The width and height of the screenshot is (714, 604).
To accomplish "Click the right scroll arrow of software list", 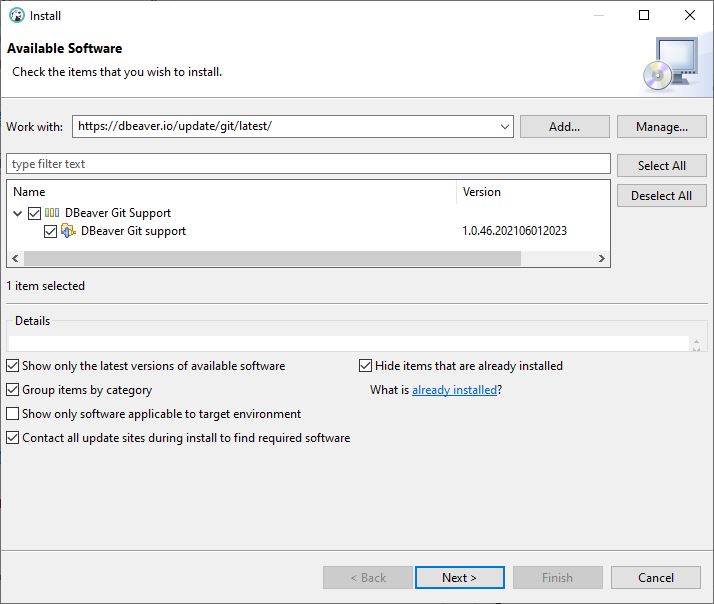I will pyautogui.click(x=602, y=258).
